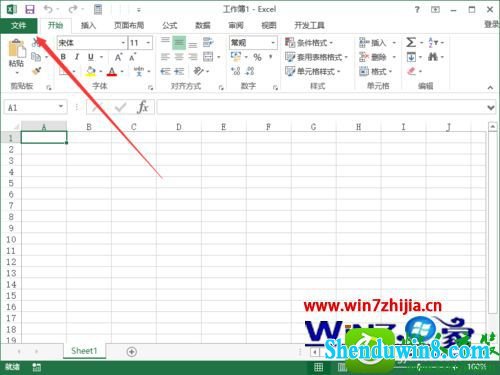Open Help question mark
The width and height of the screenshot is (500, 375).
point(417,10)
